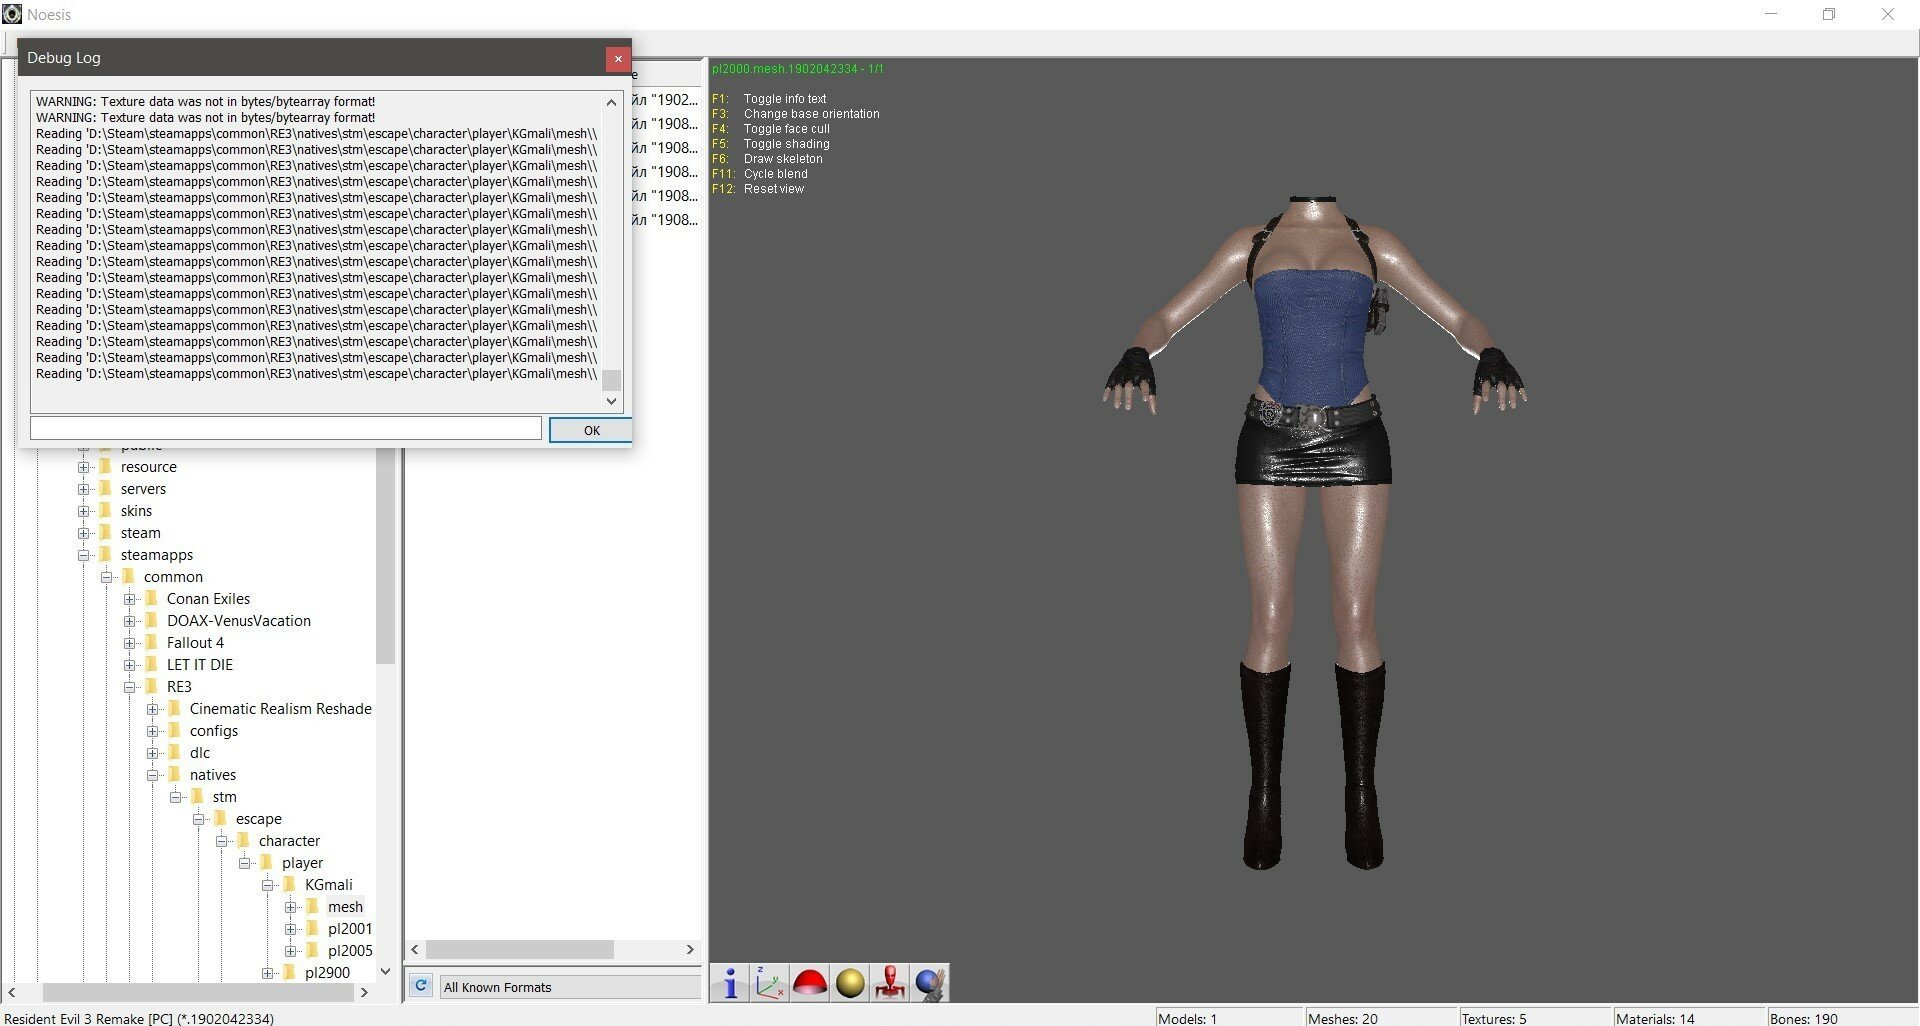The height and width of the screenshot is (1026, 1920).
Task: Click the Resident Evil 3 Remake status text
Action: pyautogui.click(x=139, y=1018)
